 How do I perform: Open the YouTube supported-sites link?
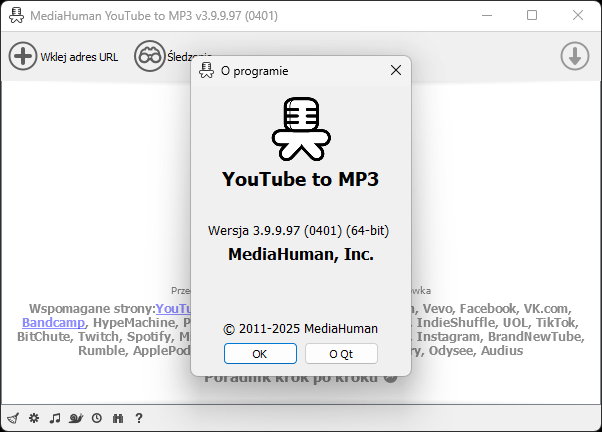coord(173,309)
